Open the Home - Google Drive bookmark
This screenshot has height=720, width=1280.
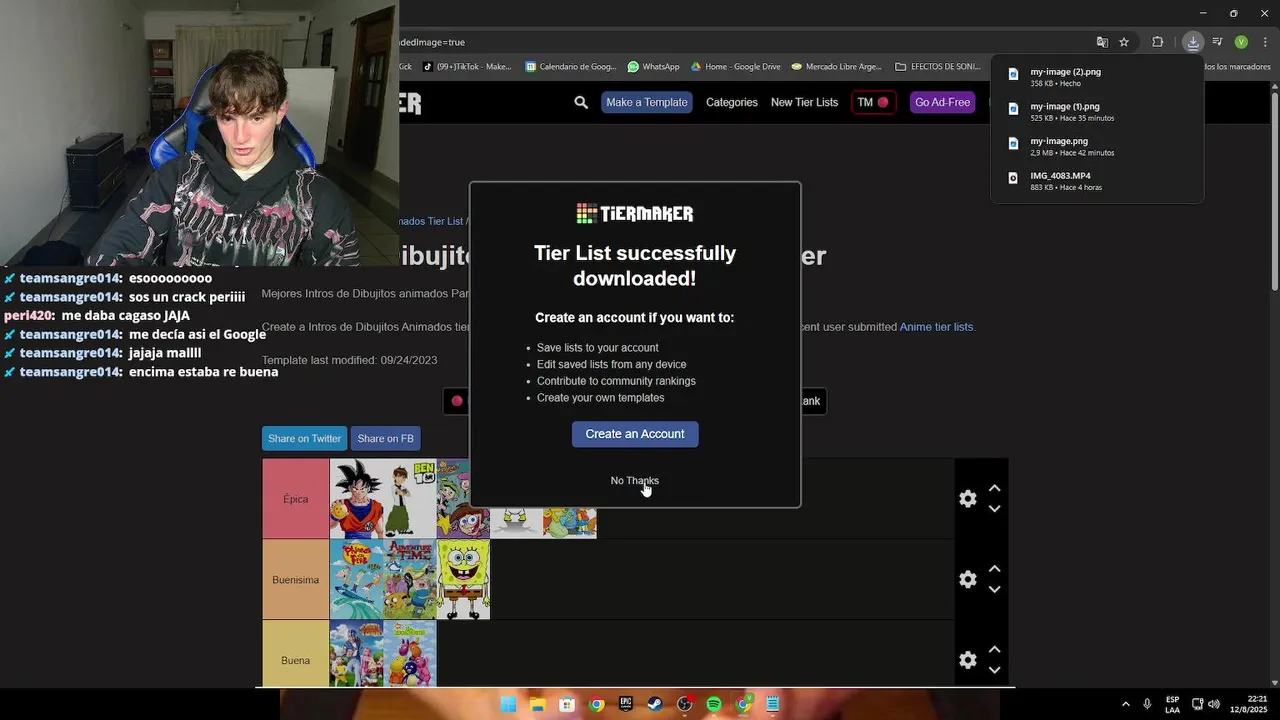735,67
